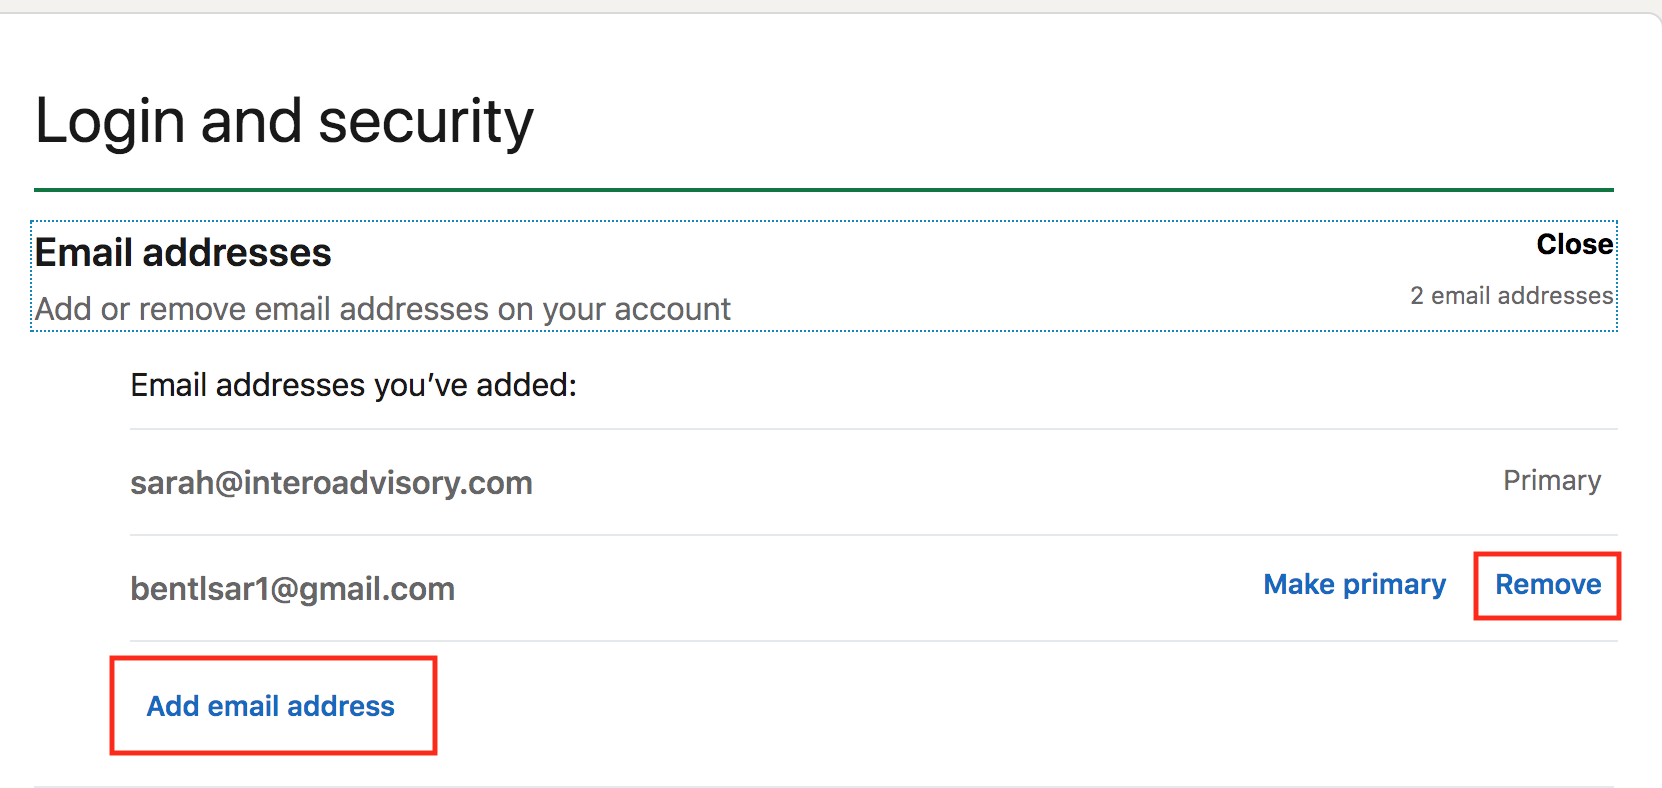The height and width of the screenshot is (788, 1662).
Task: Click the Close link in Email addresses
Action: pos(1574,244)
